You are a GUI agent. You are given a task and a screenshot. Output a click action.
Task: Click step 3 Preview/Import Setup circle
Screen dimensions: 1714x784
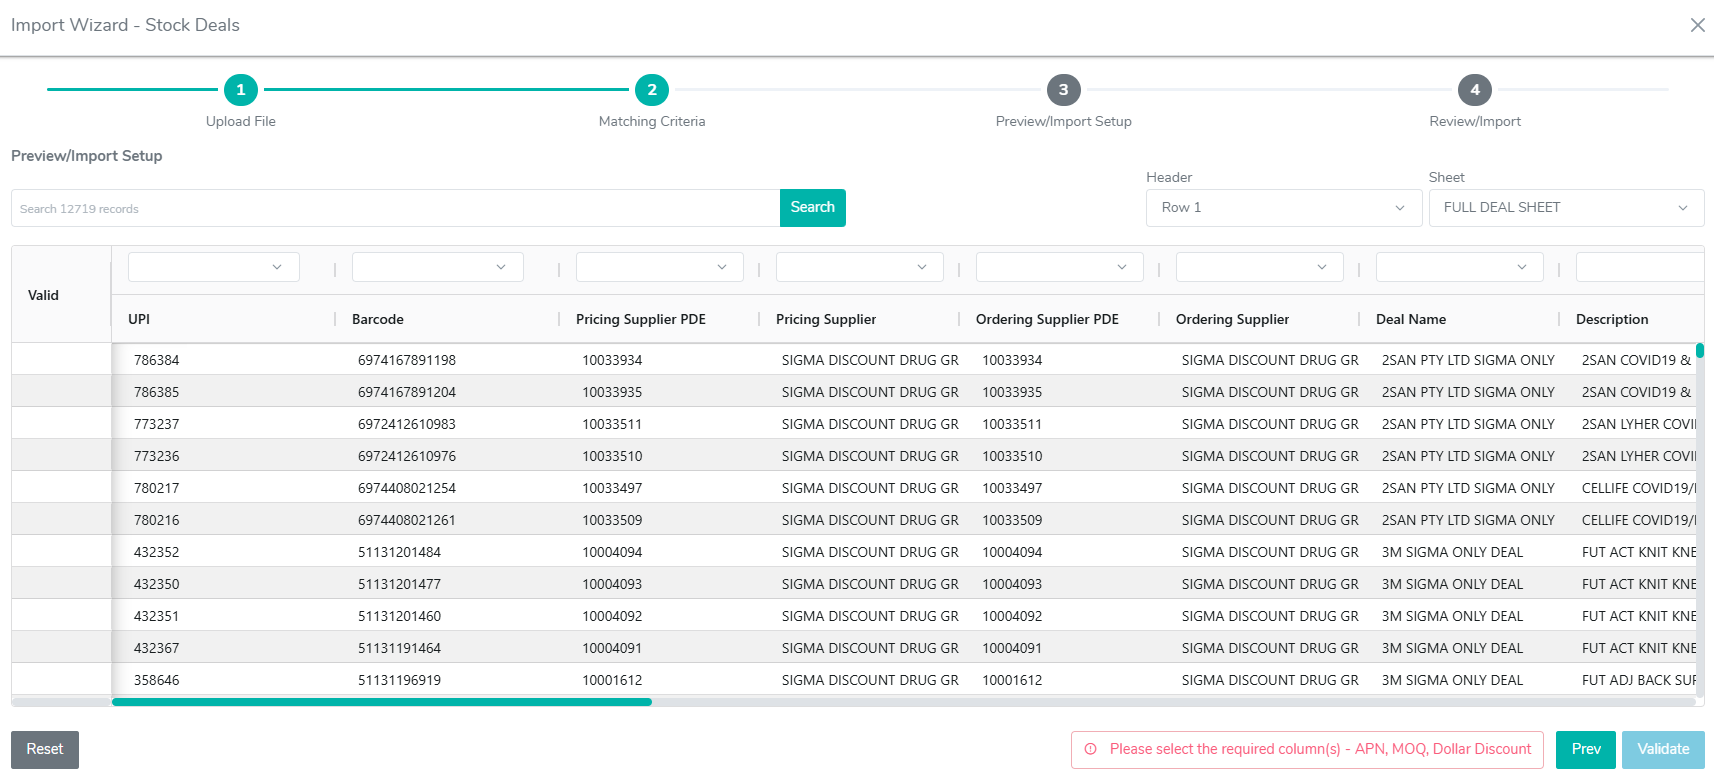pos(1063,90)
